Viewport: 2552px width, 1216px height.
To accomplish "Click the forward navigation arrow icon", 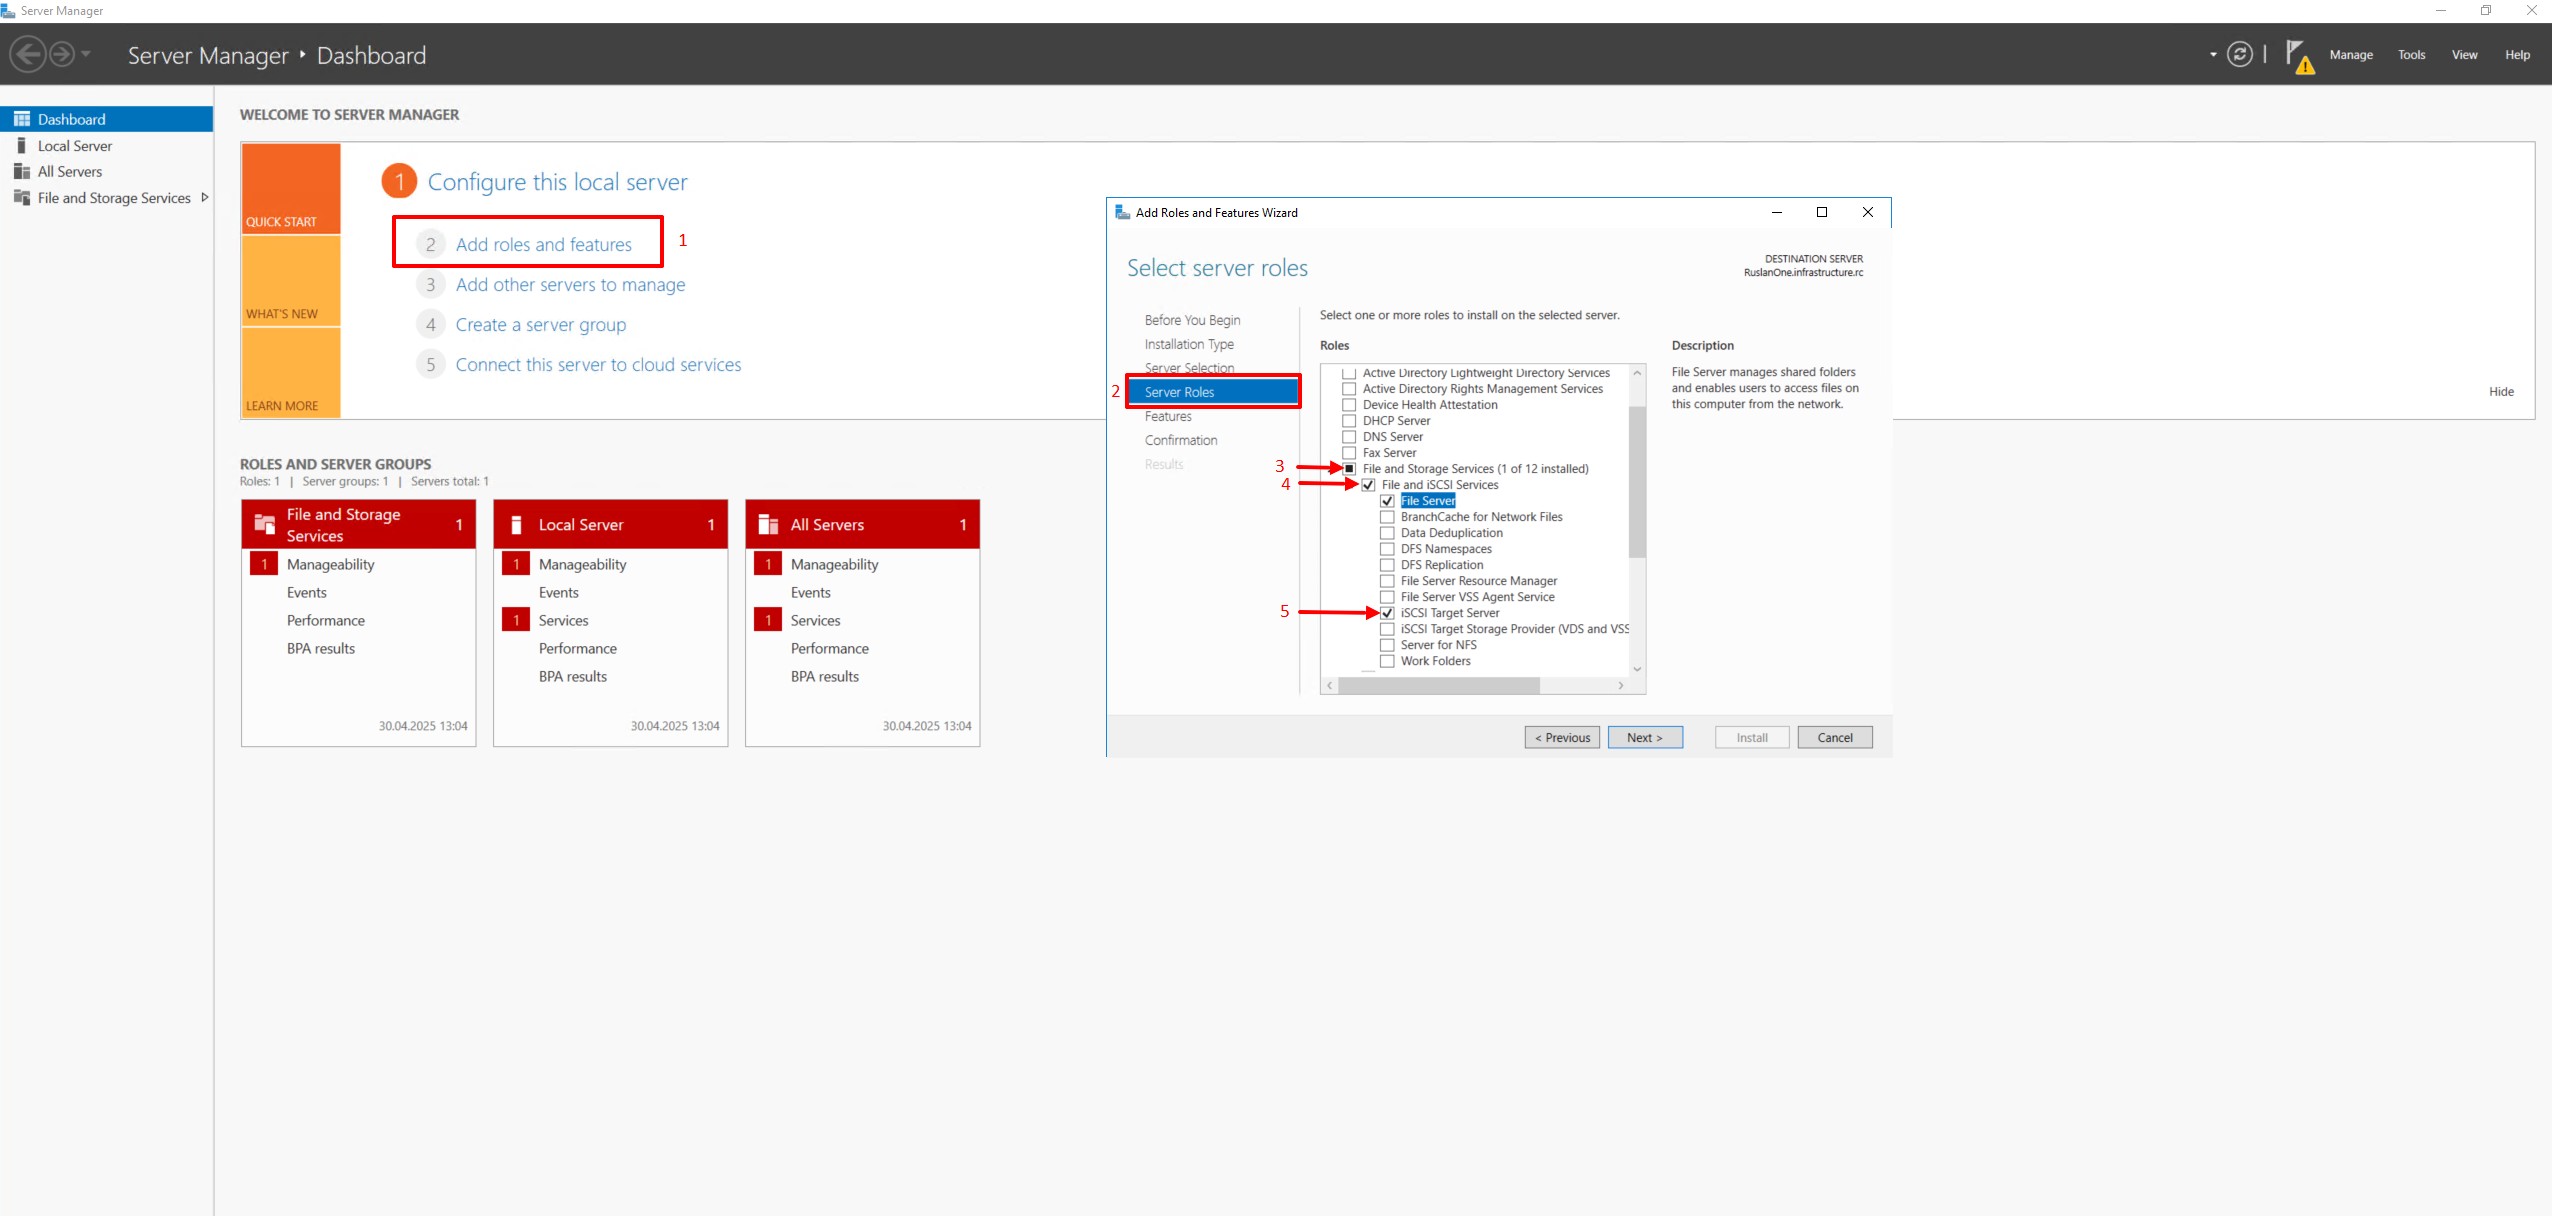I will pyautogui.click(x=62, y=54).
